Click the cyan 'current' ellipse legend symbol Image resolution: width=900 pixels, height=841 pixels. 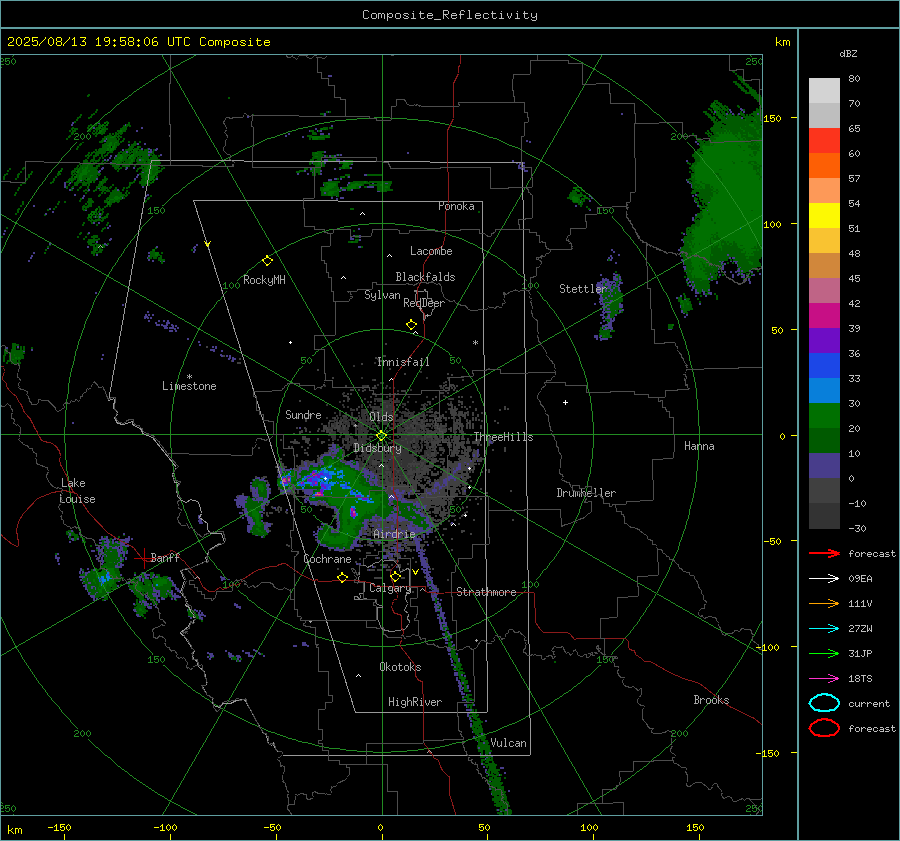(x=824, y=703)
